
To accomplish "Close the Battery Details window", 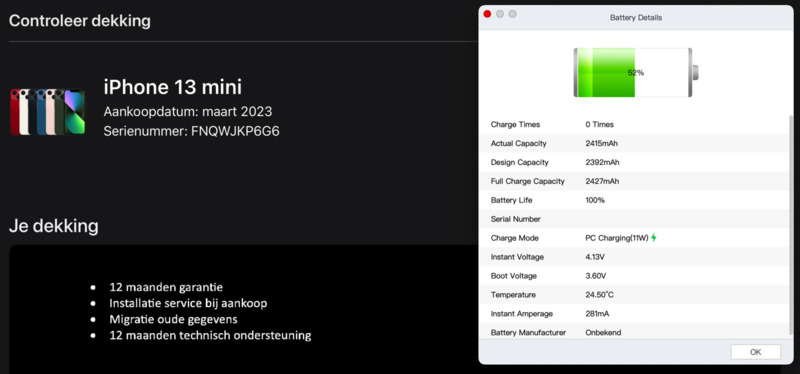I will pyautogui.click(x=487, y=14).
